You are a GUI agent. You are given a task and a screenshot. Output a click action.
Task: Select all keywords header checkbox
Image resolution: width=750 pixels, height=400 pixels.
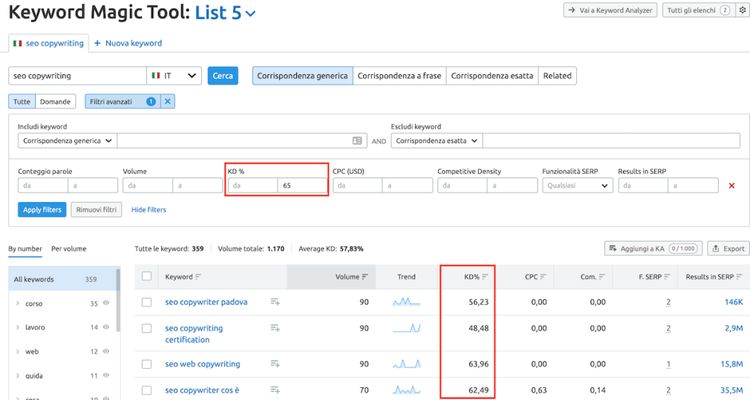pyautogui.click(x=147, y=276)
